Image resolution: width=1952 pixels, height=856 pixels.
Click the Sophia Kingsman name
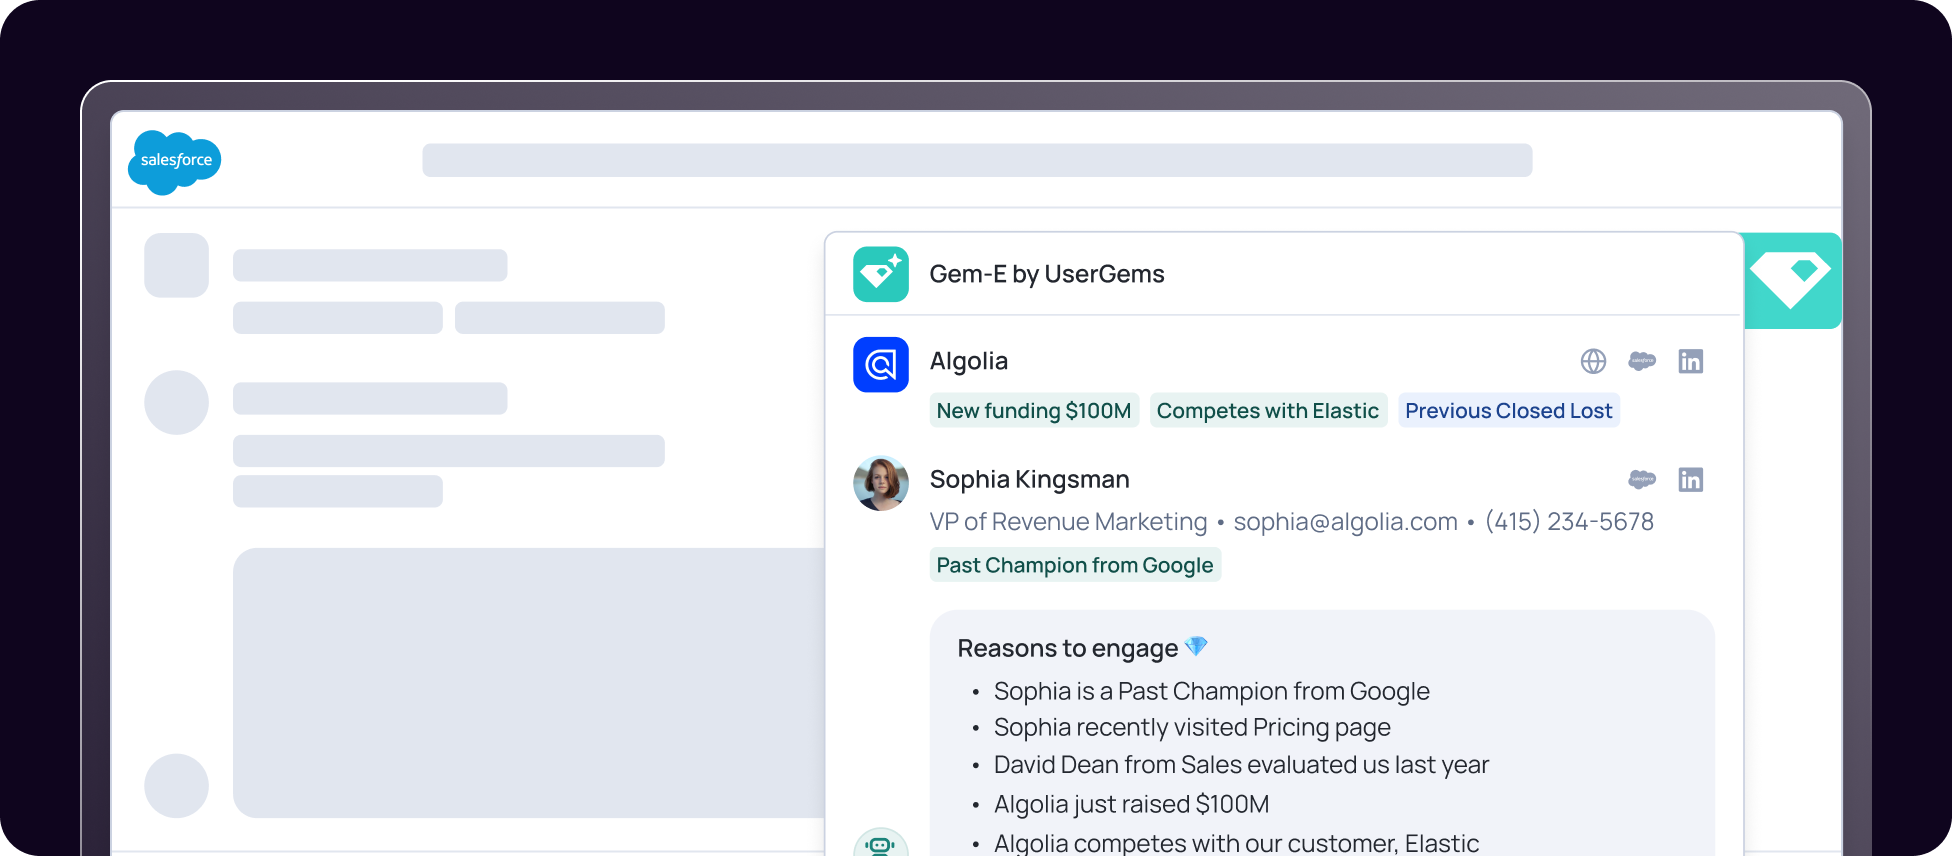point(1029,479)
